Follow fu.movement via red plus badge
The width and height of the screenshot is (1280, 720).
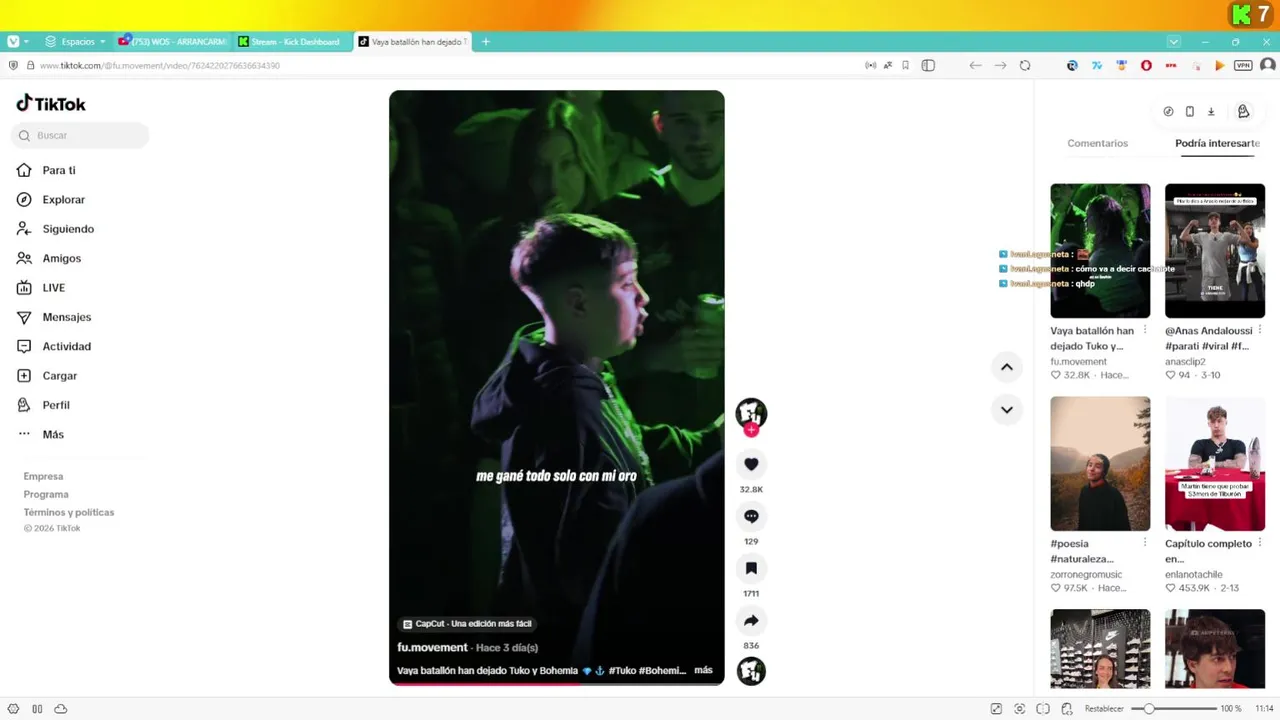click(751, 430)
